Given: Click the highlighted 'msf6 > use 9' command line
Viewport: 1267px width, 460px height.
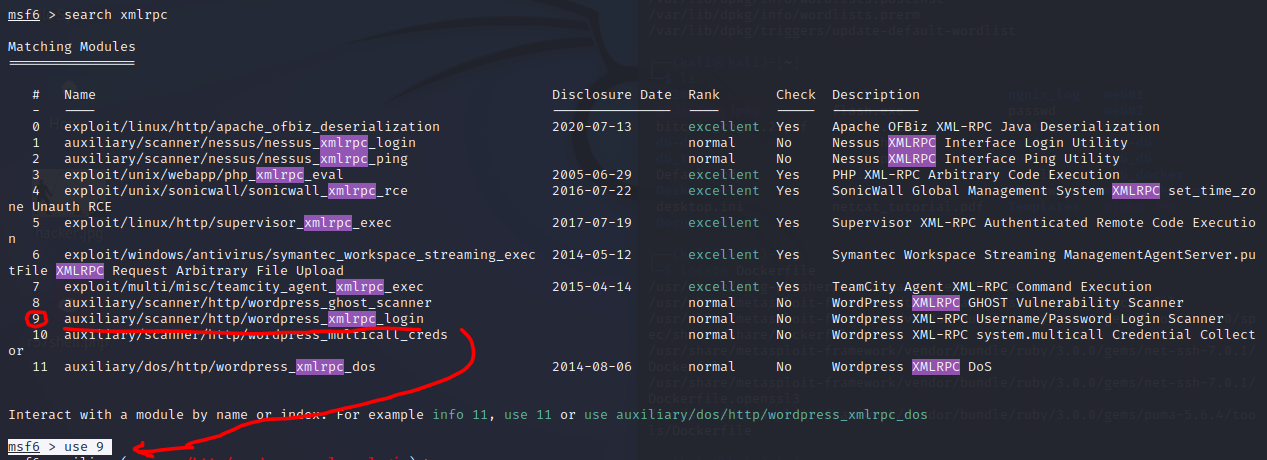Looking at the screenshot, I should coord(60,446).
